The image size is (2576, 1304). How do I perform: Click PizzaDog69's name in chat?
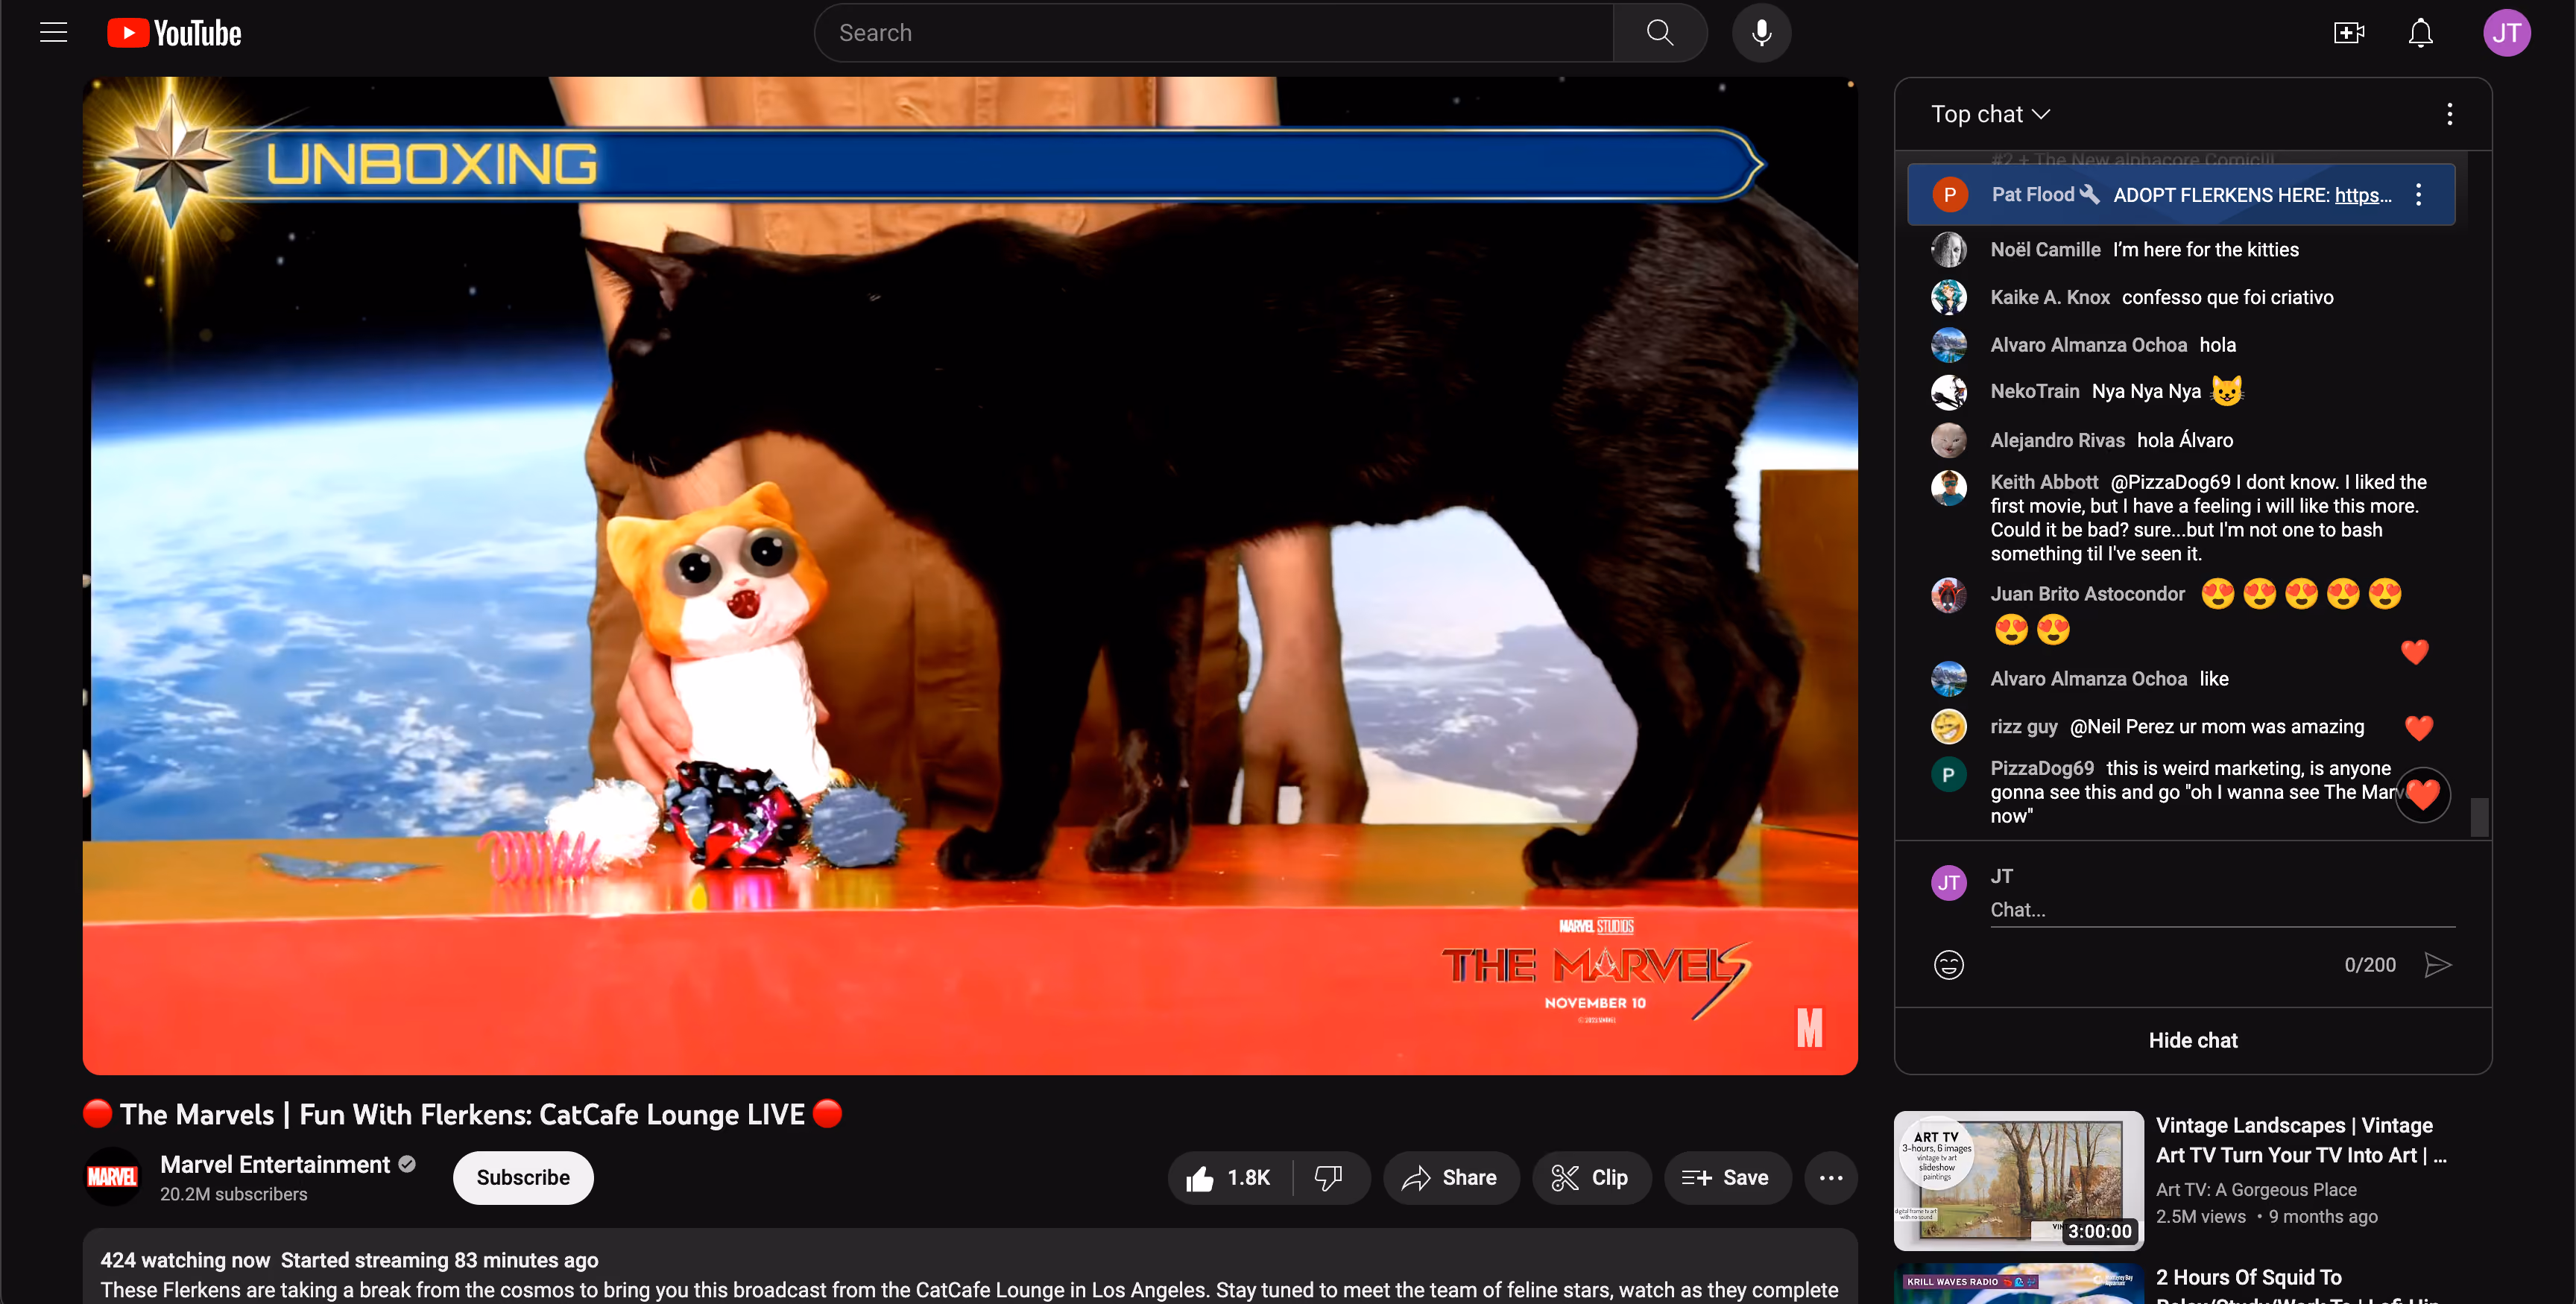2041,768
